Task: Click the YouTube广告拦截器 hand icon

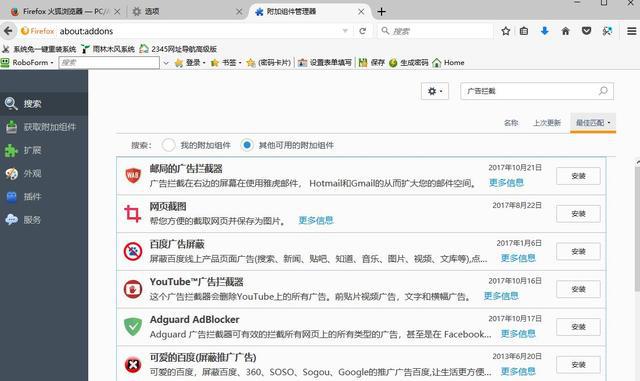Action: click(133, 289)
